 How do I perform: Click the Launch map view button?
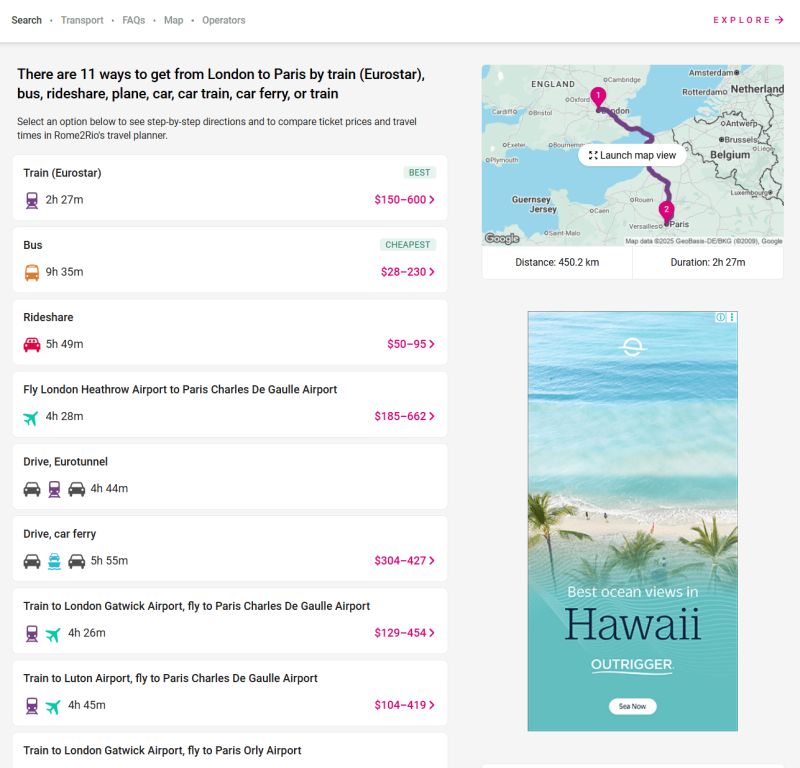coord(632,155)
